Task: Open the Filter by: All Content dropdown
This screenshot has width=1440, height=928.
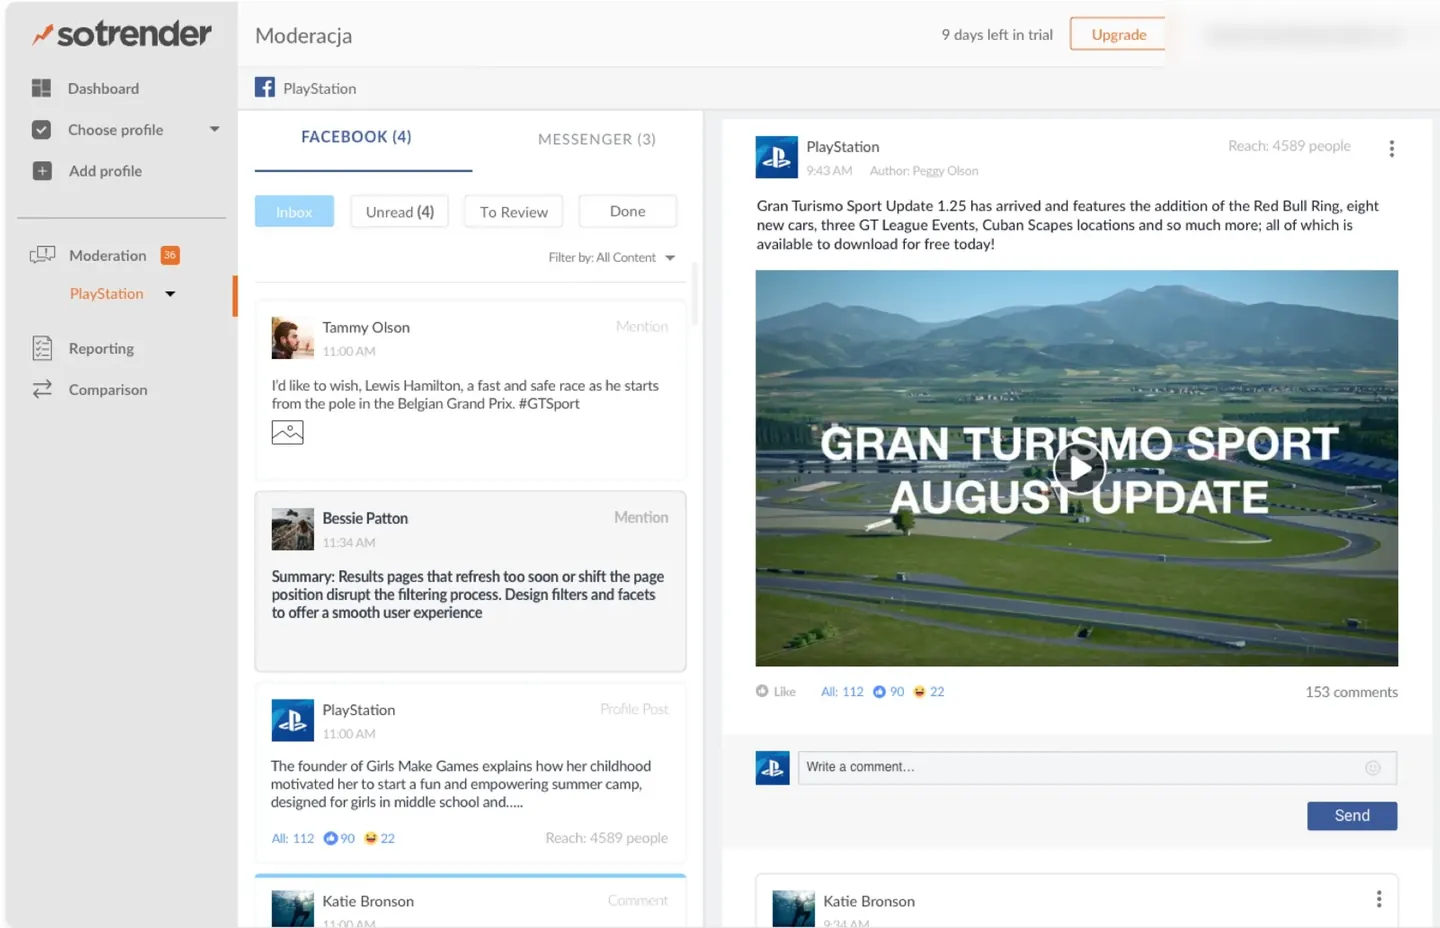Action: coord(611,257)
